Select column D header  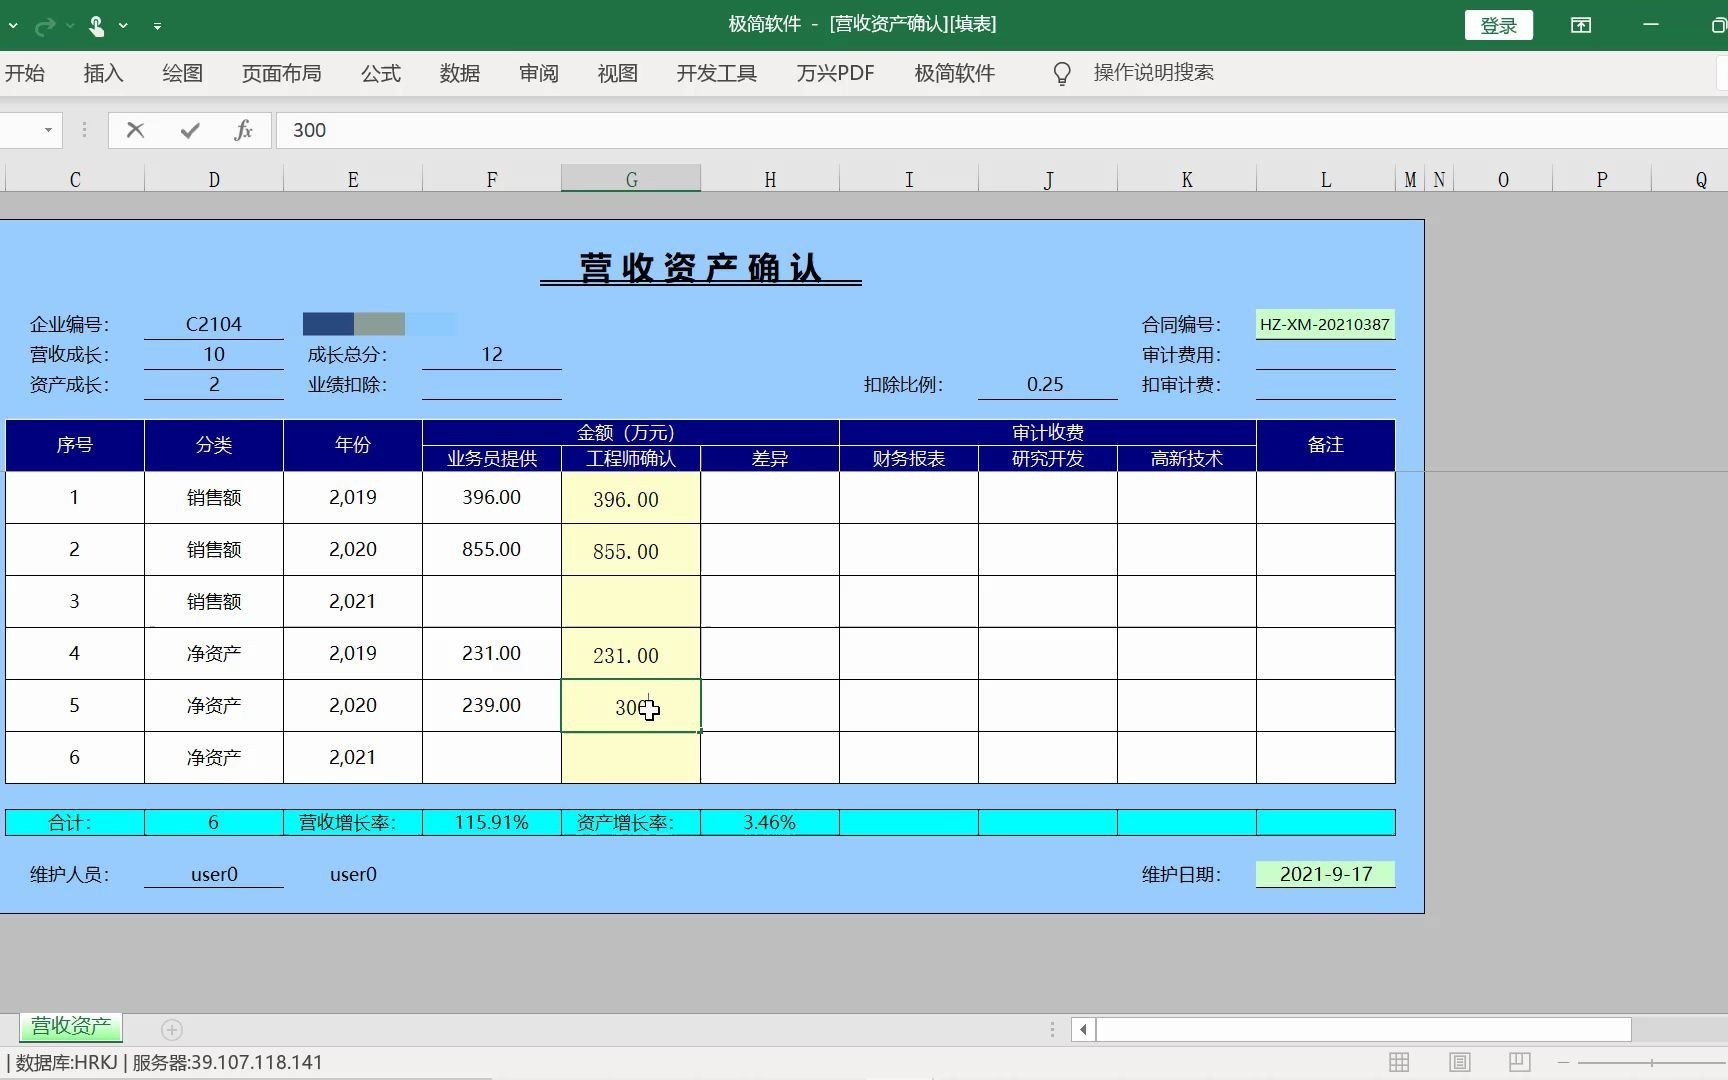[214, 179]
